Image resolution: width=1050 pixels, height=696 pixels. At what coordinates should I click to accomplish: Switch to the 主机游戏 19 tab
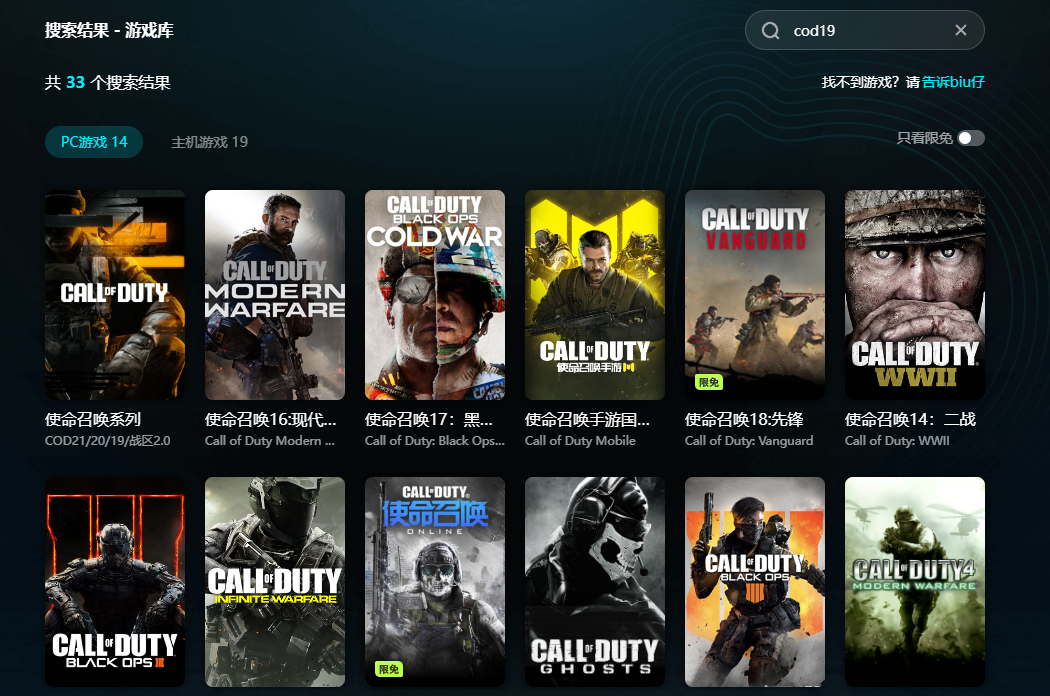[210, 142]
